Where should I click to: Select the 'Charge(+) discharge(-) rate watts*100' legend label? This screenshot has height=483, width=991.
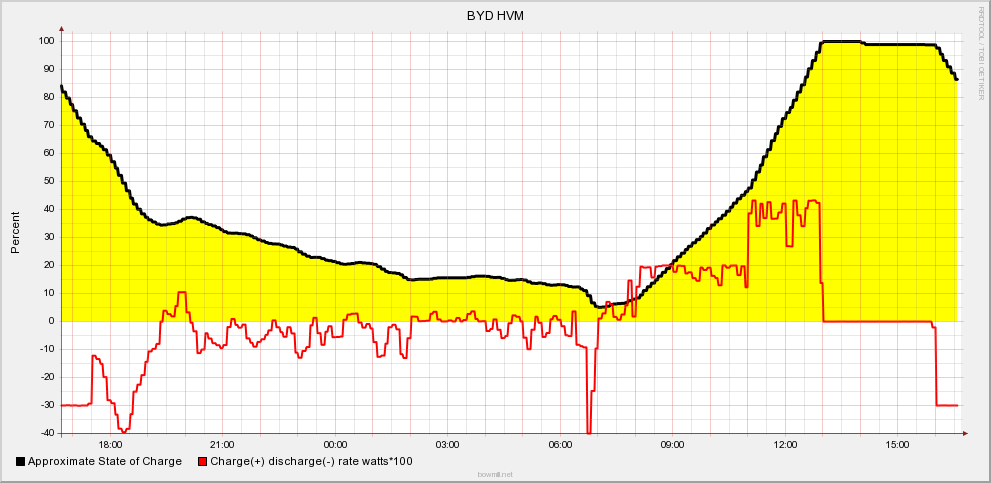(311, 462)
